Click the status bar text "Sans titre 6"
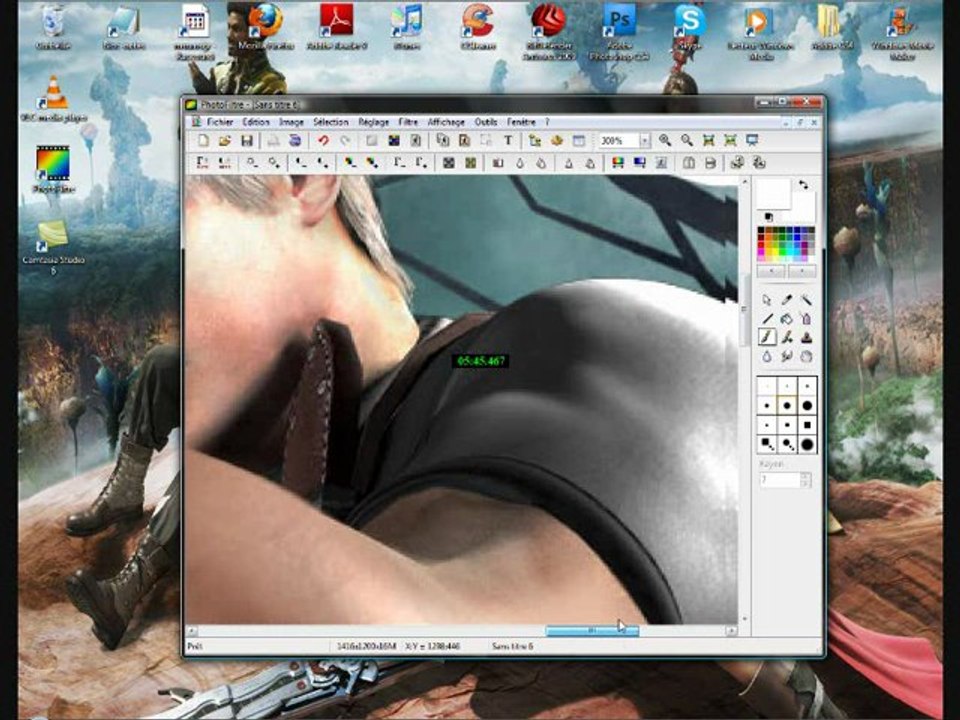This screenshot has width=960, height=720. point(512,646)
